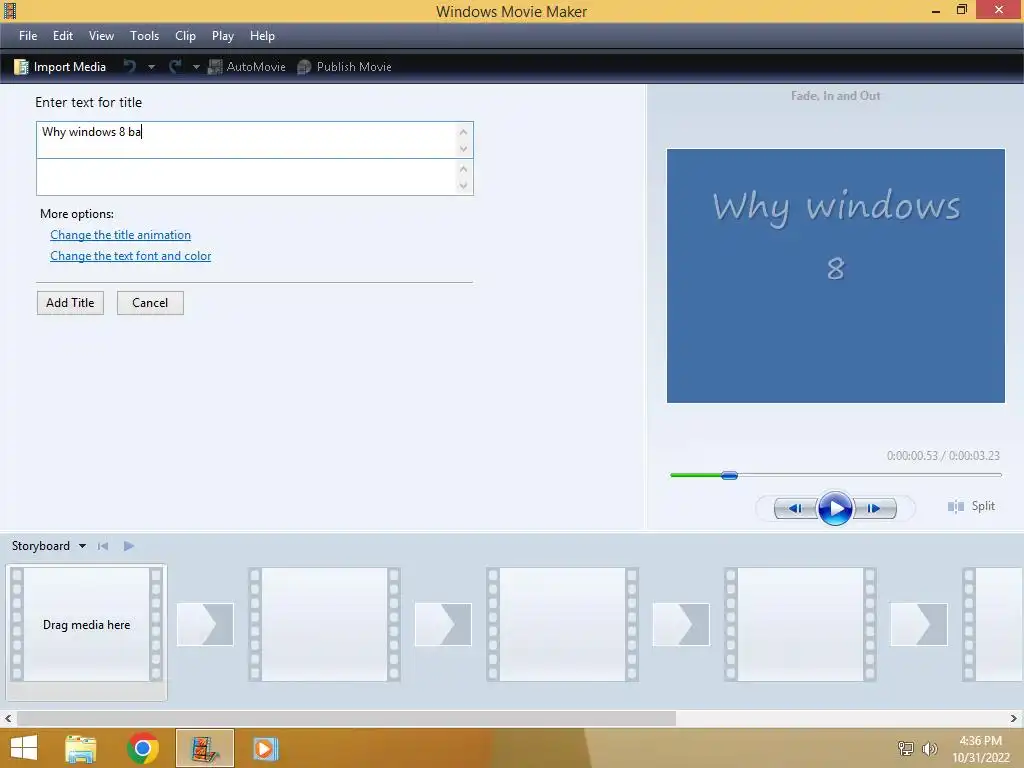Open the Undo history dropdown arrow
1024x768 pixels.
coord(152,67)
